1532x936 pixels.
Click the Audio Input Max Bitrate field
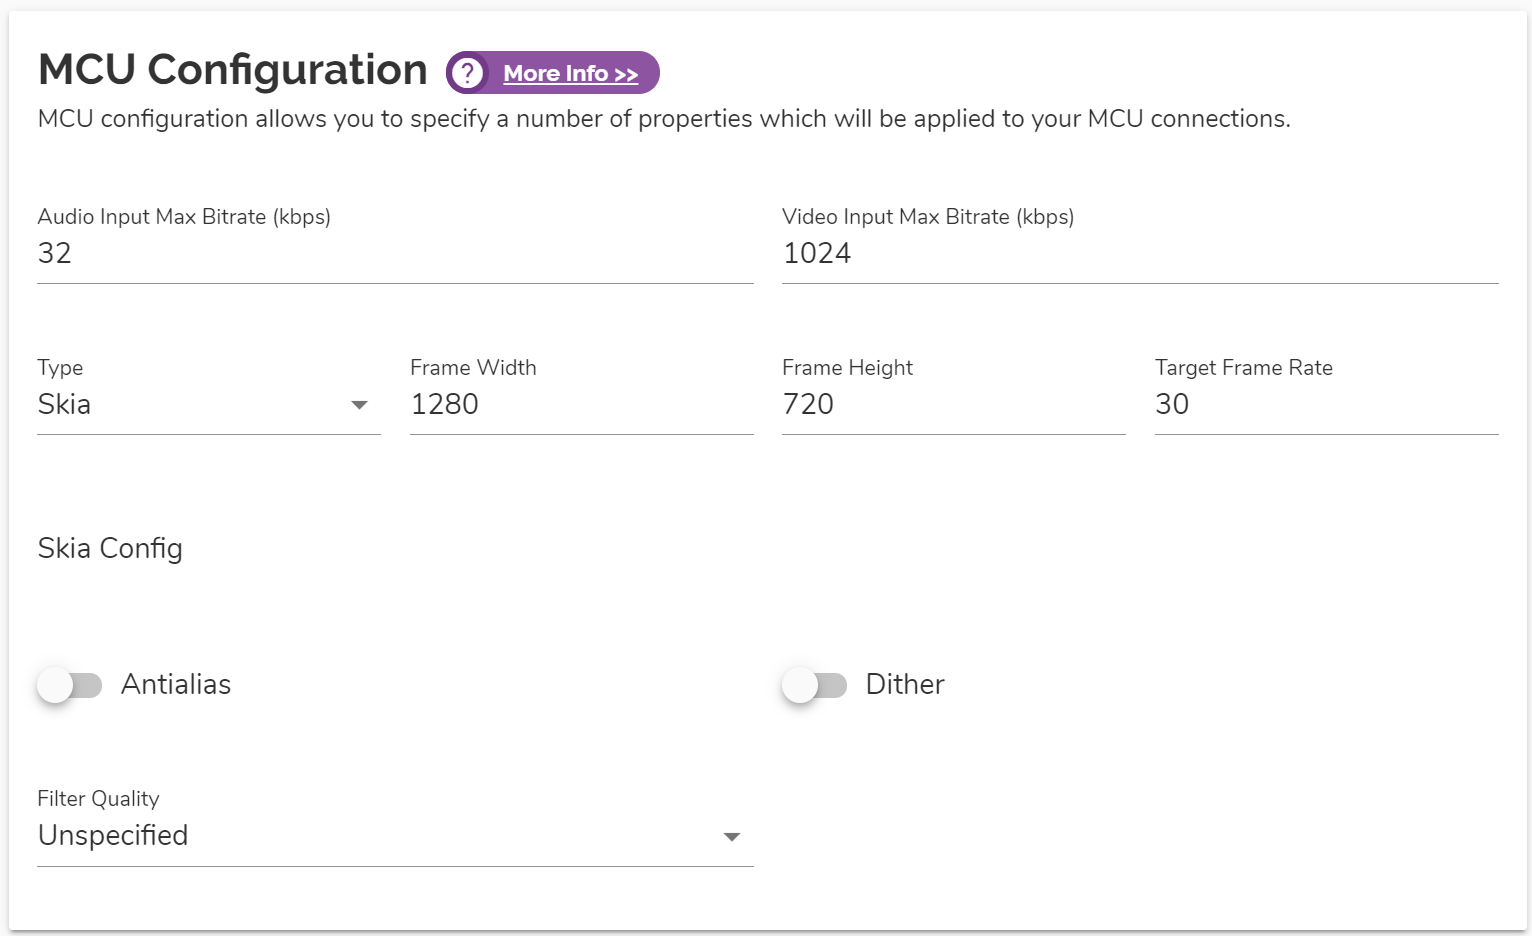pyautogui.click(x=395, y=254)
